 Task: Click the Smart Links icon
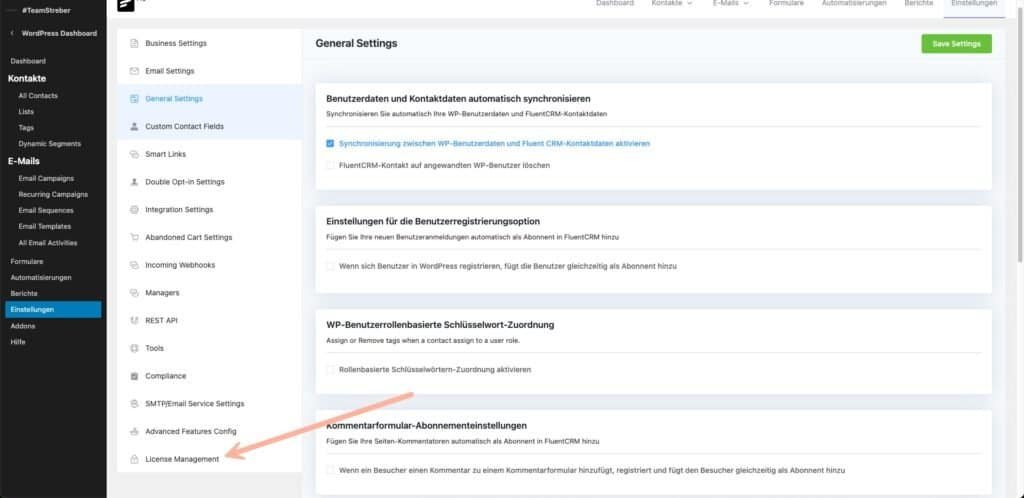point(135,154)
